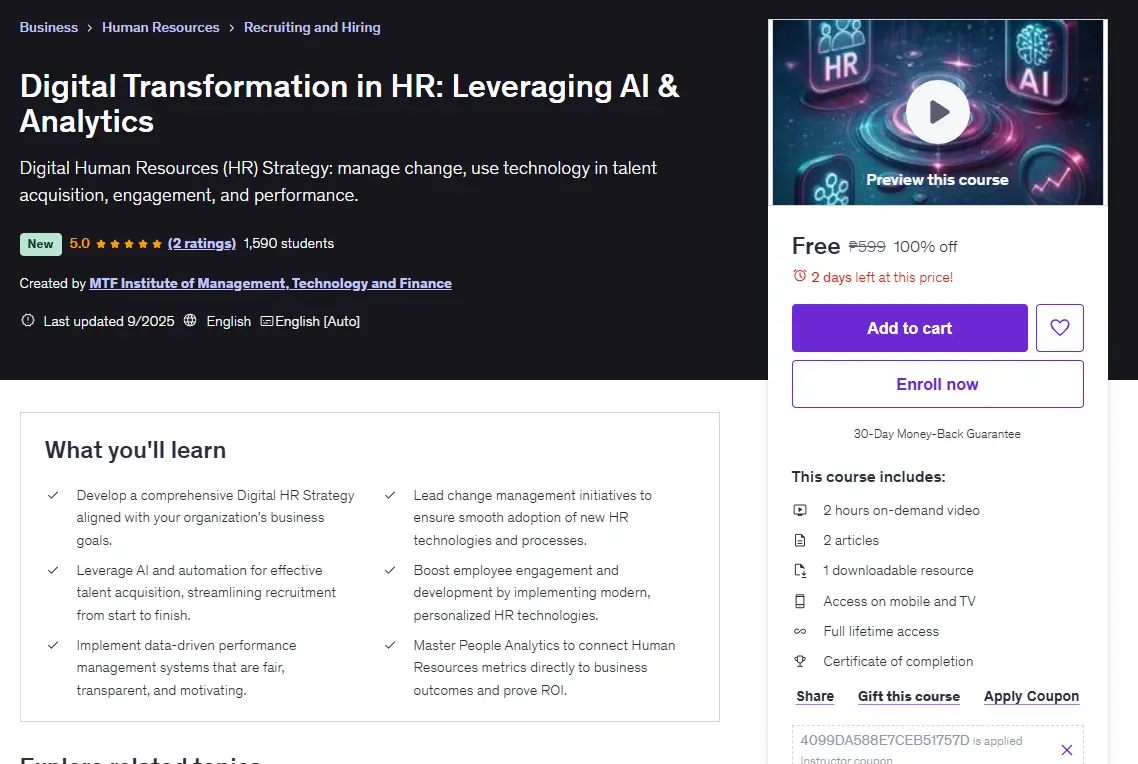The image size is (1138, 764).
Task: Click breadcrumb chevron after Human Resources
Action: (232, 28)
